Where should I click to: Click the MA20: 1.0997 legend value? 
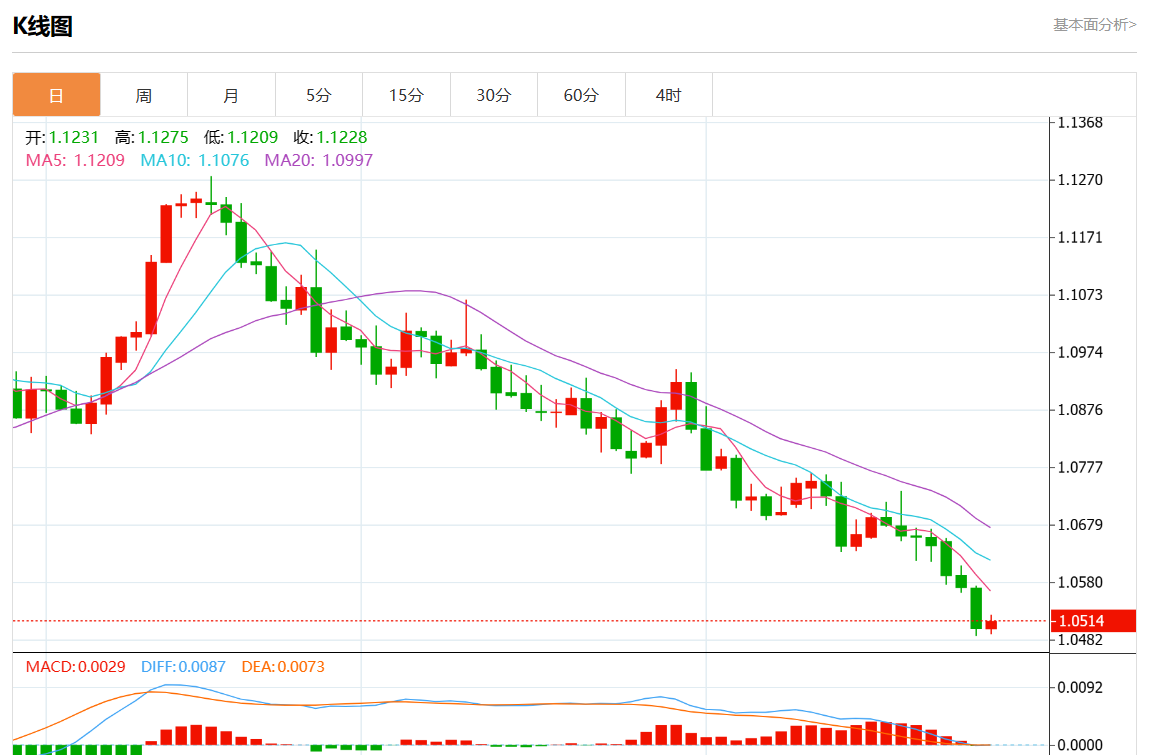(x=319, y=160)
